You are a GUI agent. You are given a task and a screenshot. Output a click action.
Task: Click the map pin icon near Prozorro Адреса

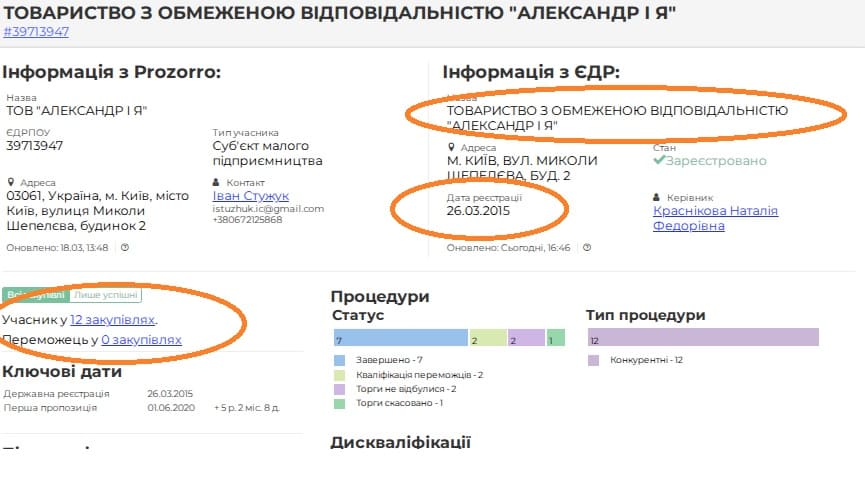[x=10, y=182]
